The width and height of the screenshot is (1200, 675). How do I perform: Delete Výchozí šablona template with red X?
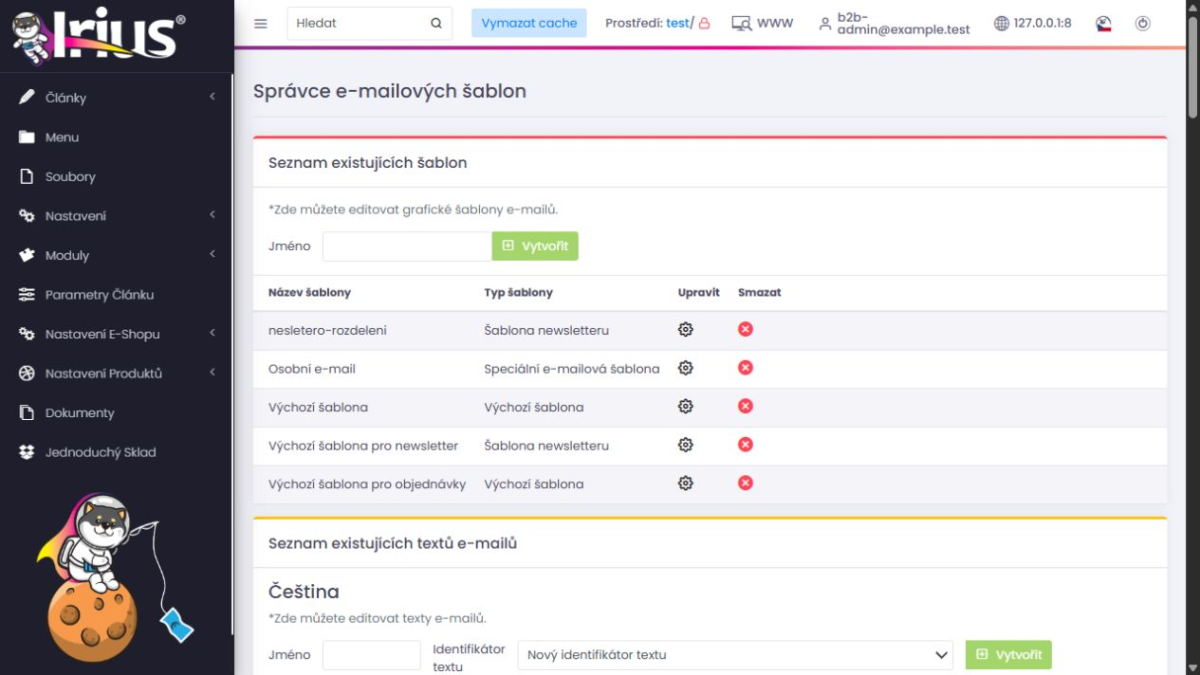pyautogui.click(x=745, y=406)
